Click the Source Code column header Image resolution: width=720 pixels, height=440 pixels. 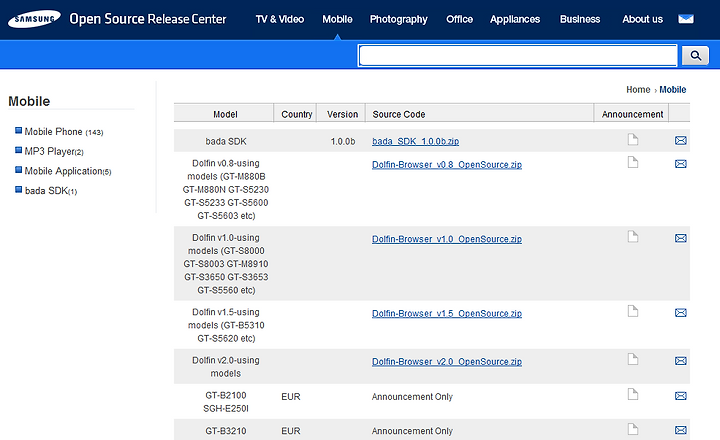tap(399, 114)
